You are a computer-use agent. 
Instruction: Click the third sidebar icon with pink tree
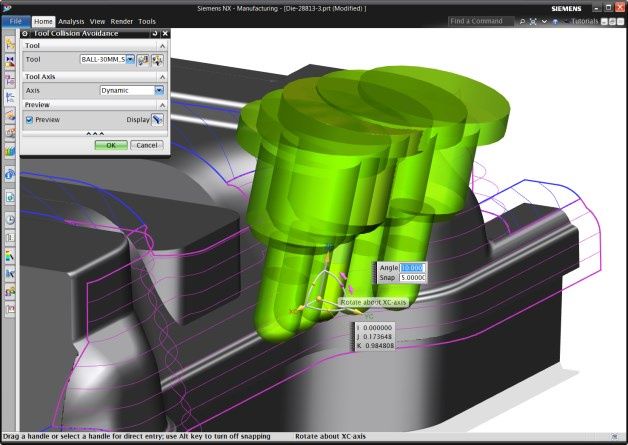coord(10,80)
